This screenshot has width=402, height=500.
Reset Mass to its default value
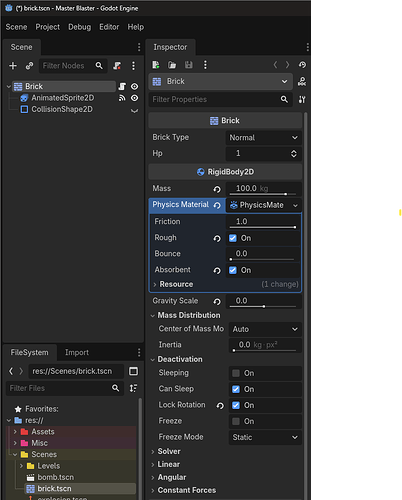217,189
